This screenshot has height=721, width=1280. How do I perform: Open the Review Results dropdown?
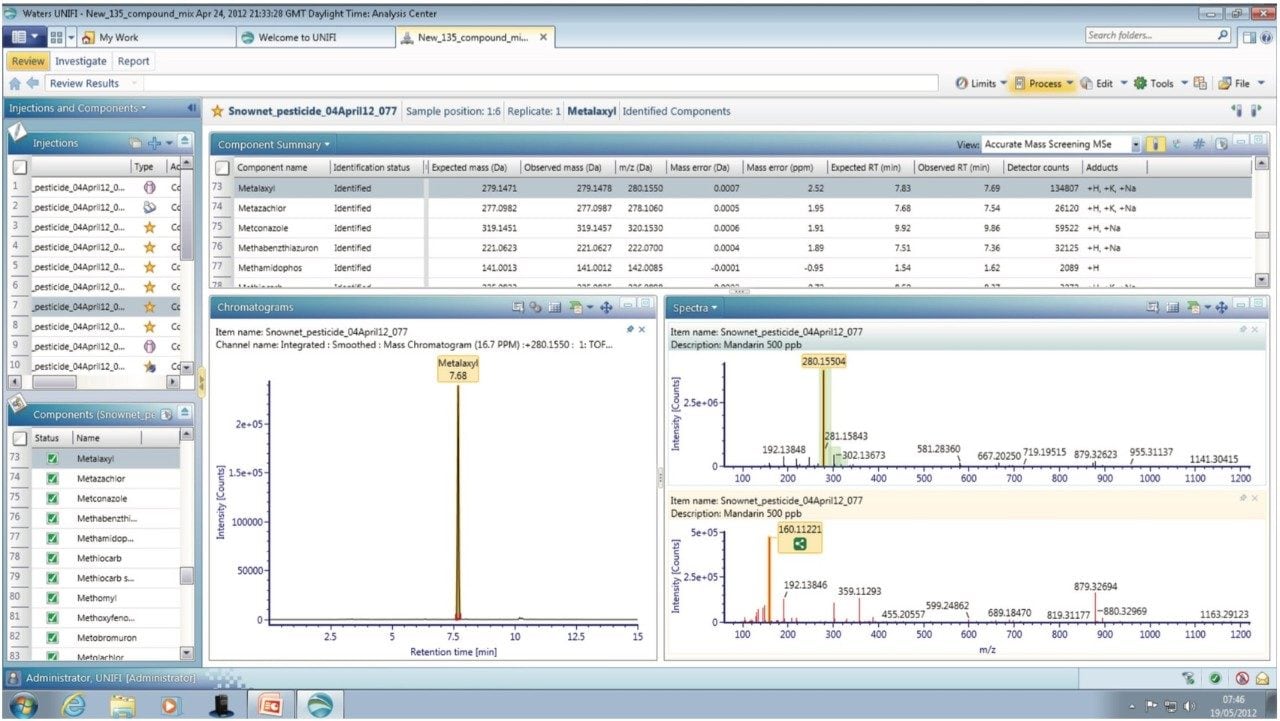point(94,84)
